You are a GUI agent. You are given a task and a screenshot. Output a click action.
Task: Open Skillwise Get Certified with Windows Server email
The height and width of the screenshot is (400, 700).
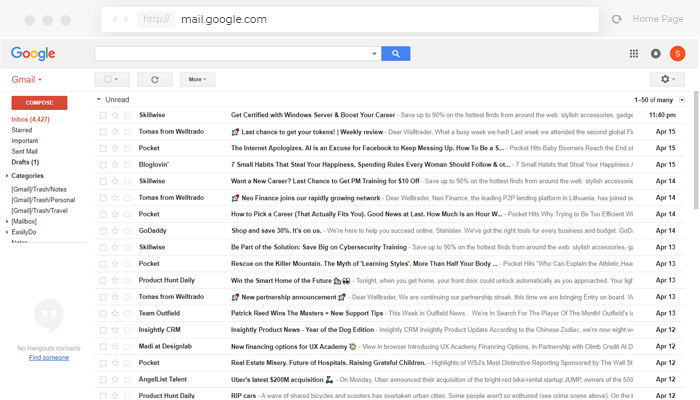[x=389, y=115]
